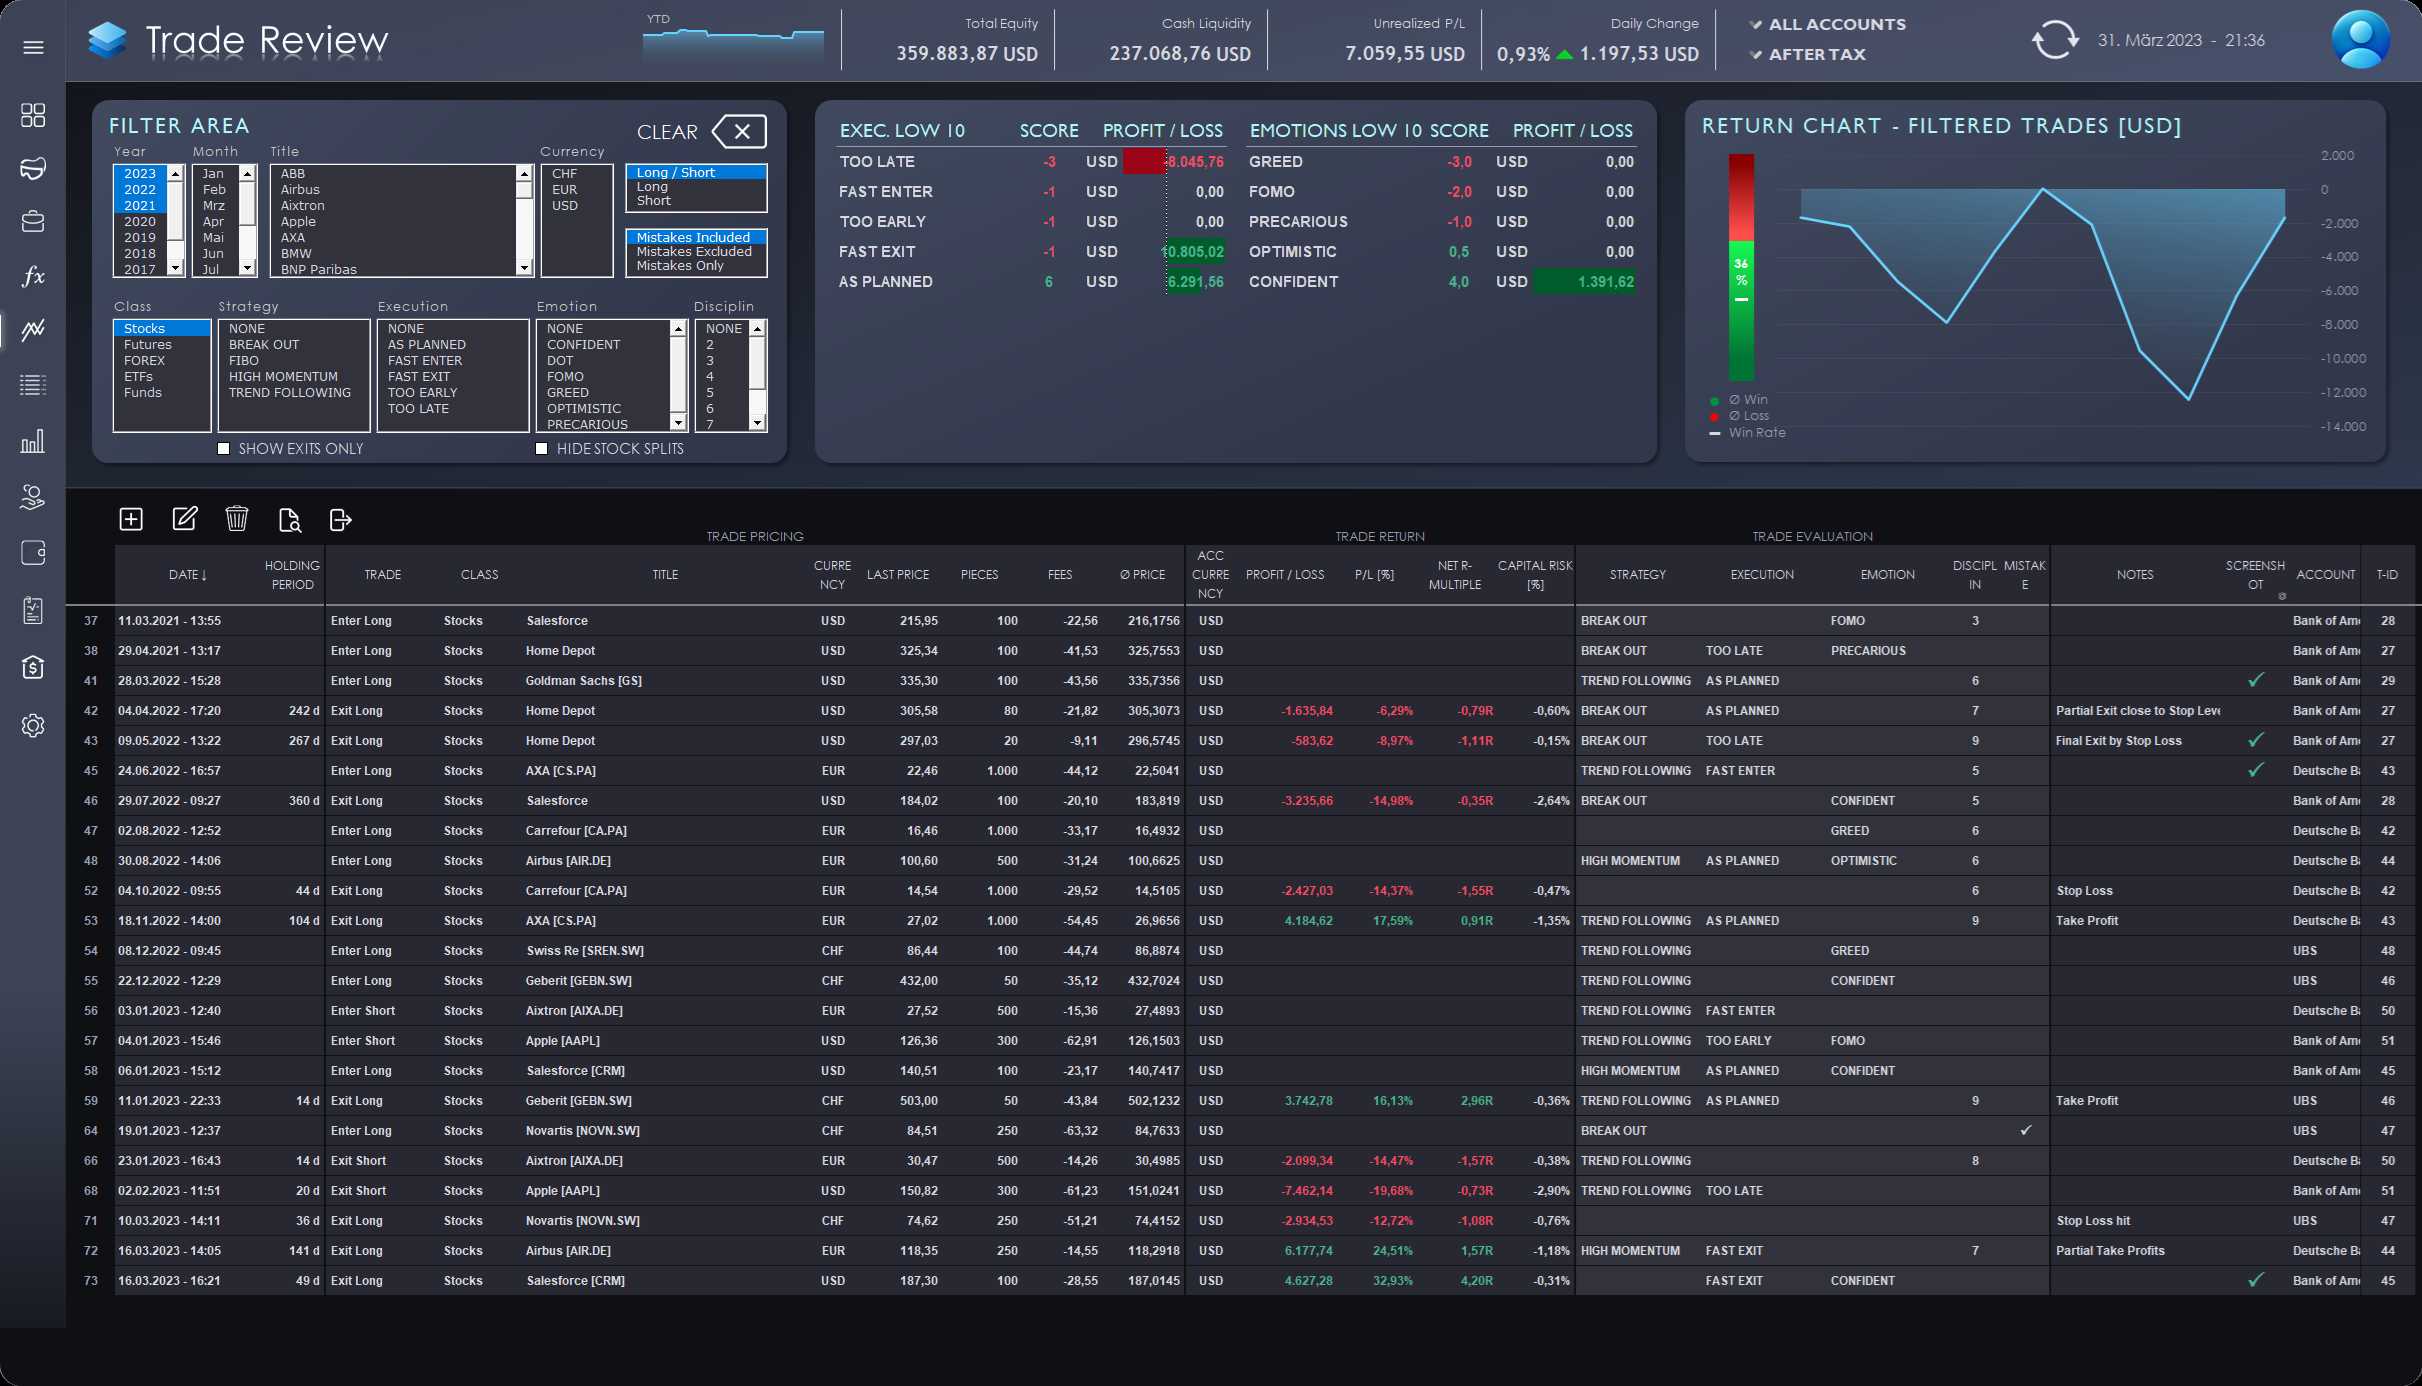Click the add new trade plus icon

[131, 519]
